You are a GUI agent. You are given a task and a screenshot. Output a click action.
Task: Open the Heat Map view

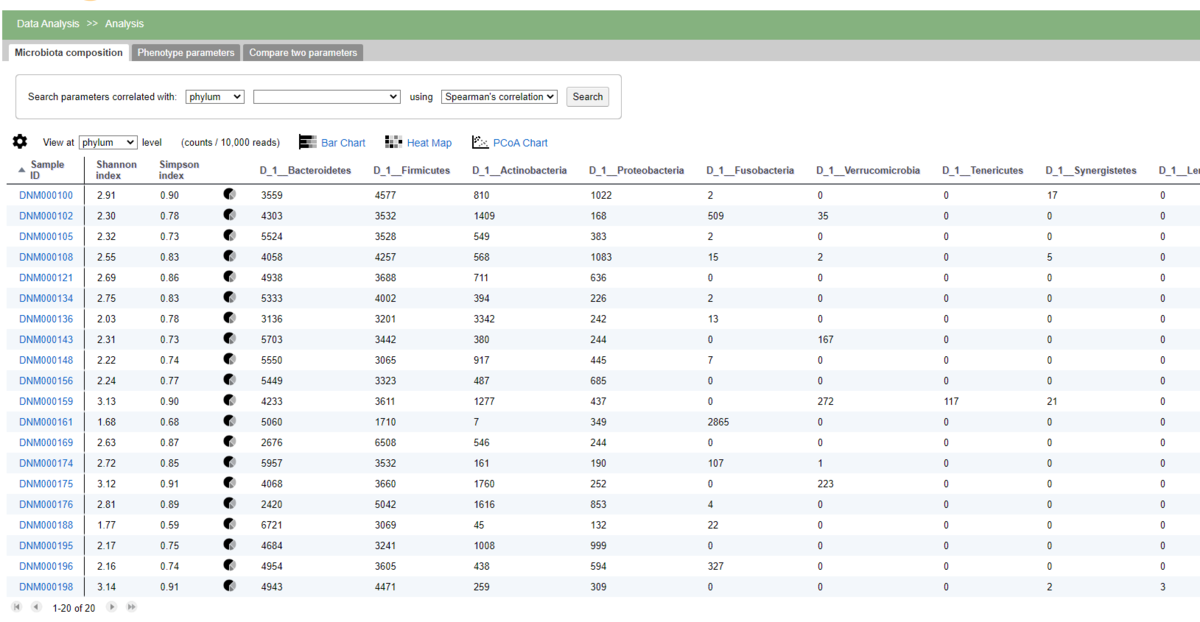418,143
